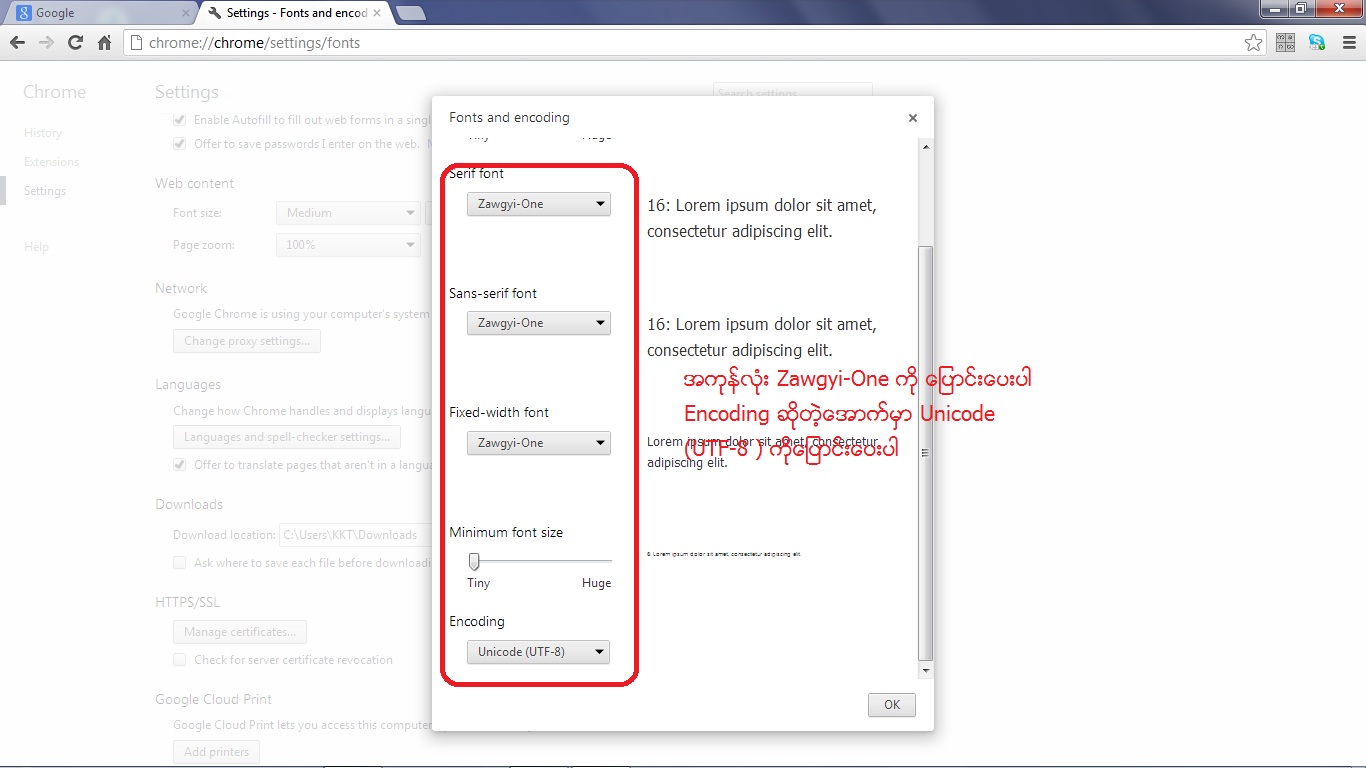Click the page icon in the address bar
This screenshot has height=768, width=1366.
136,43
